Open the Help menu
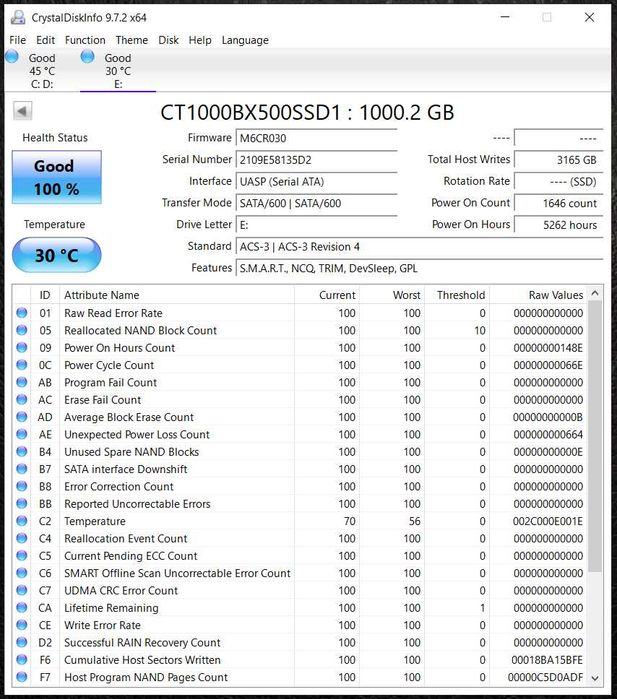 (200, 40)
